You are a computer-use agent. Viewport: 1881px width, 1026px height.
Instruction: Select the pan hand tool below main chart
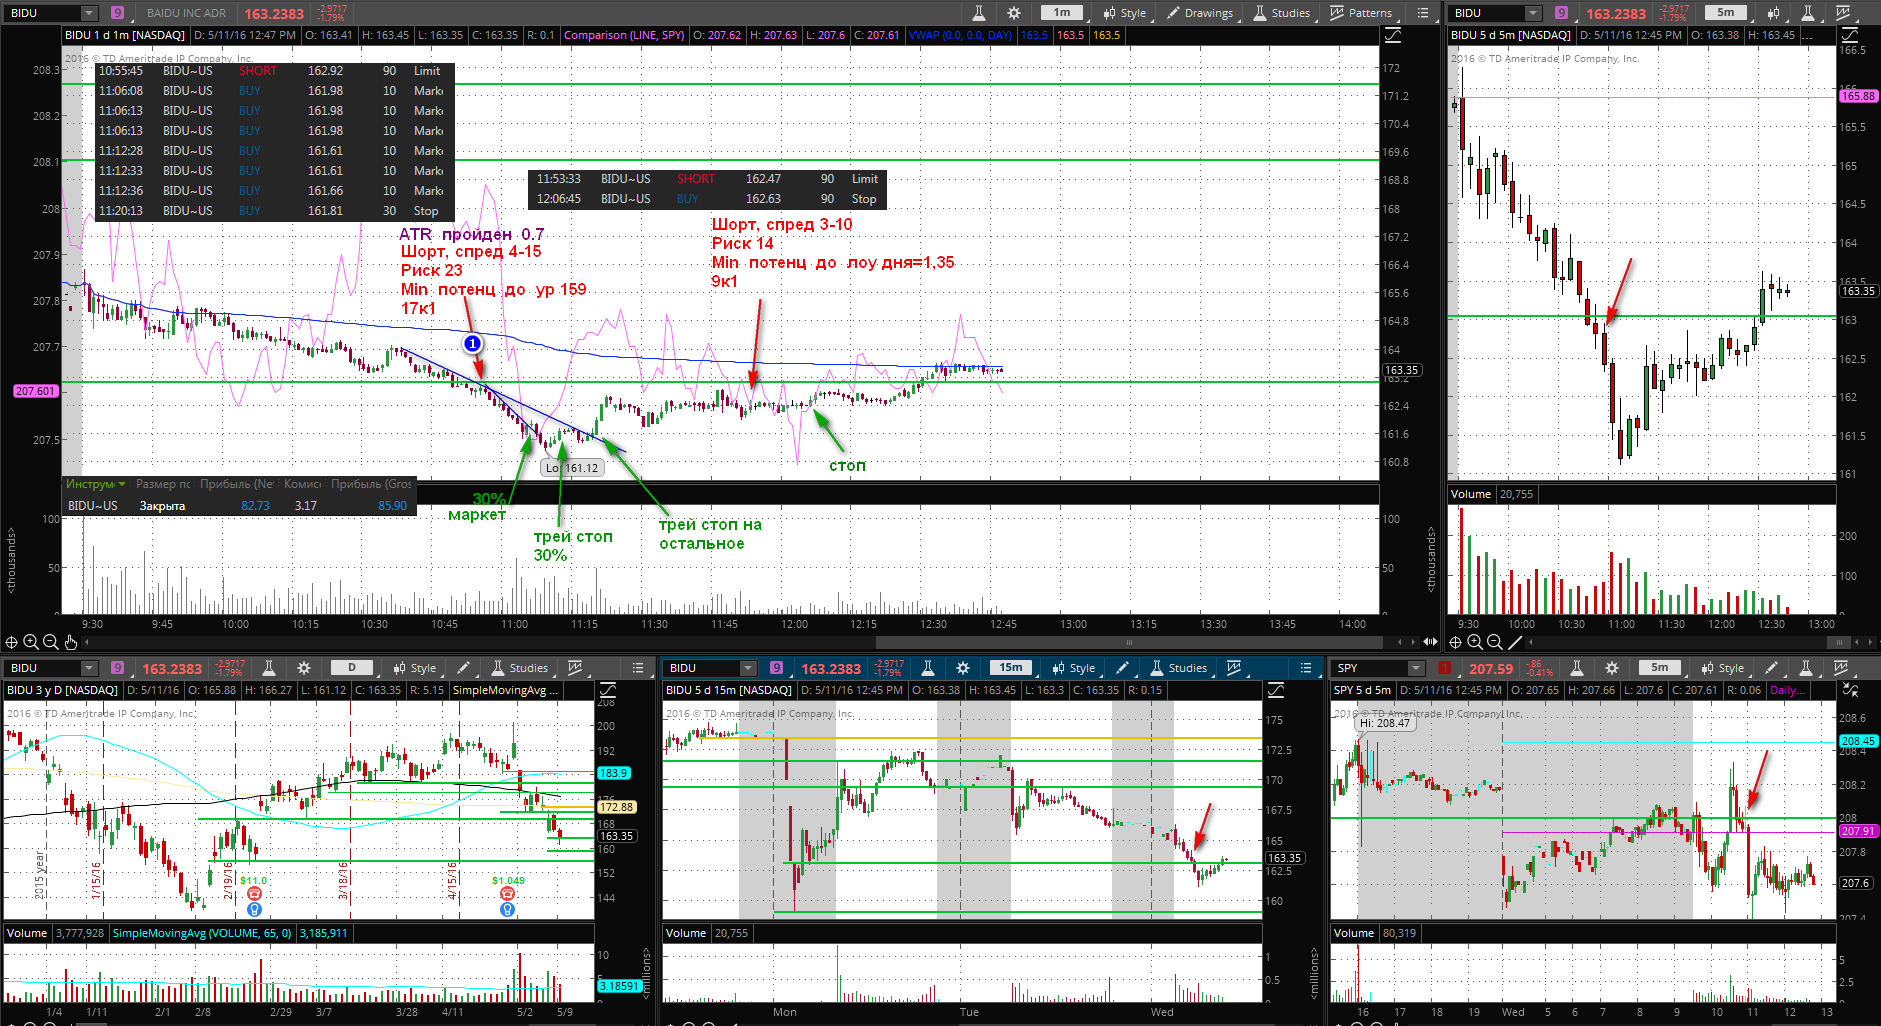click(71, 642)
